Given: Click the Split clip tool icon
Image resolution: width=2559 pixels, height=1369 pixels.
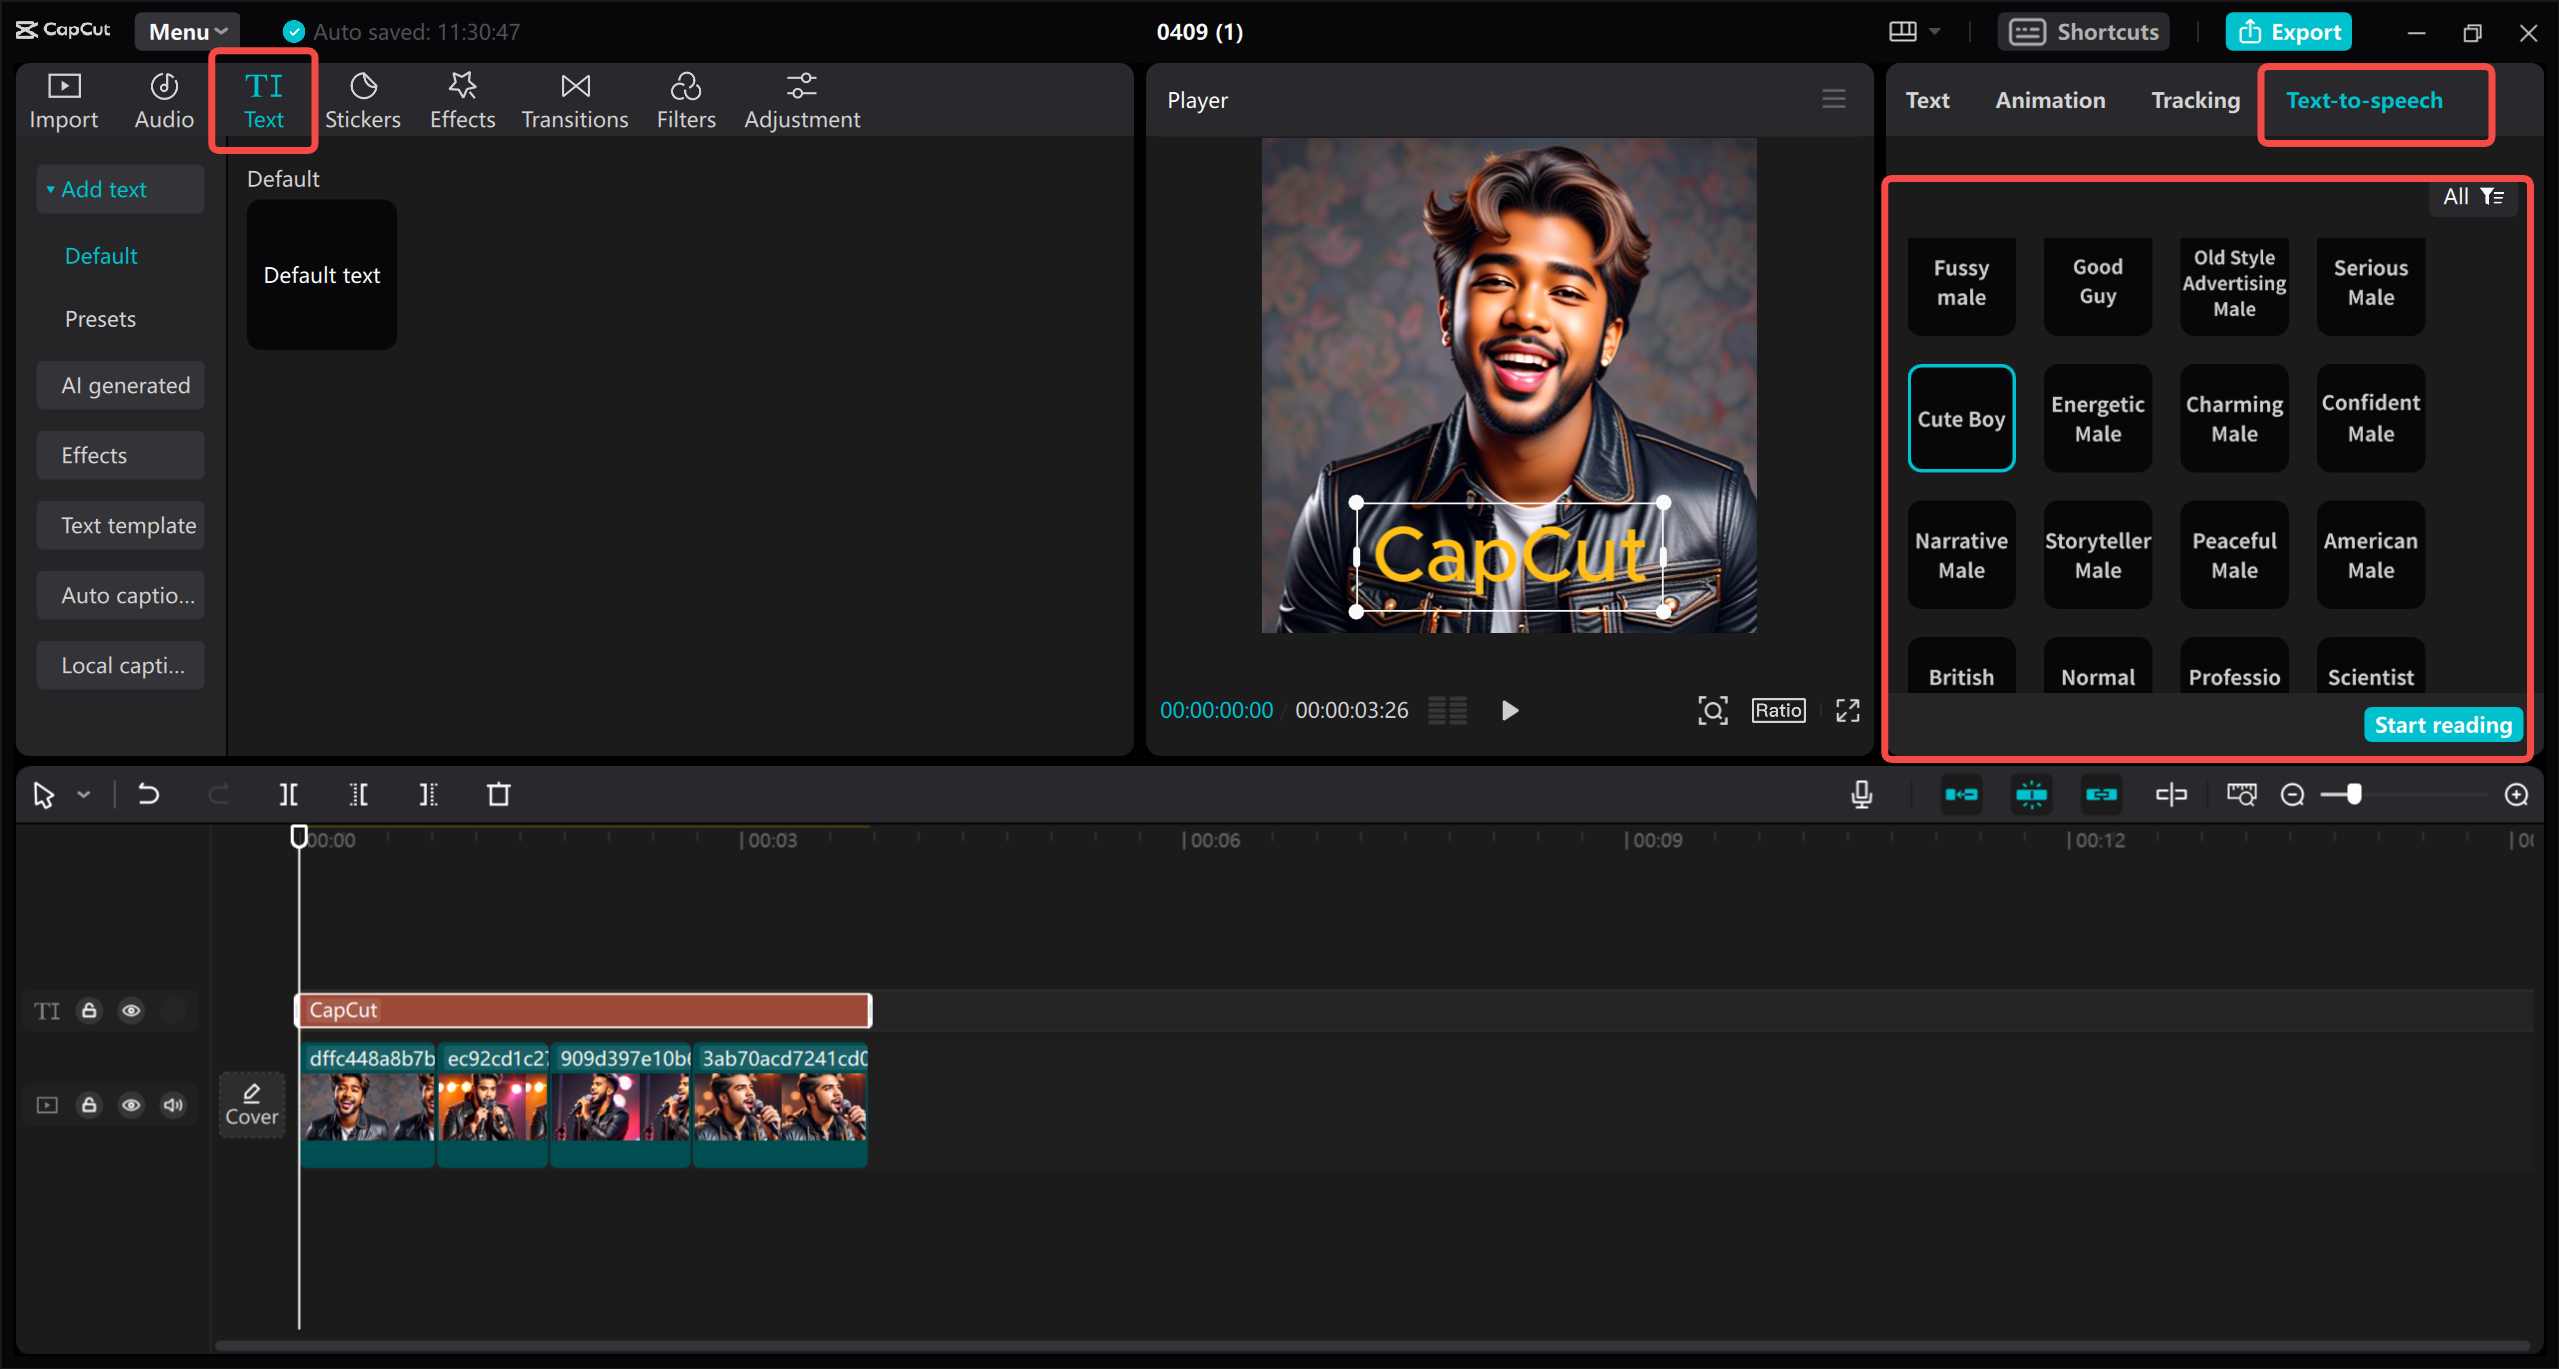Looking at the screenshot, I should 288,795.
